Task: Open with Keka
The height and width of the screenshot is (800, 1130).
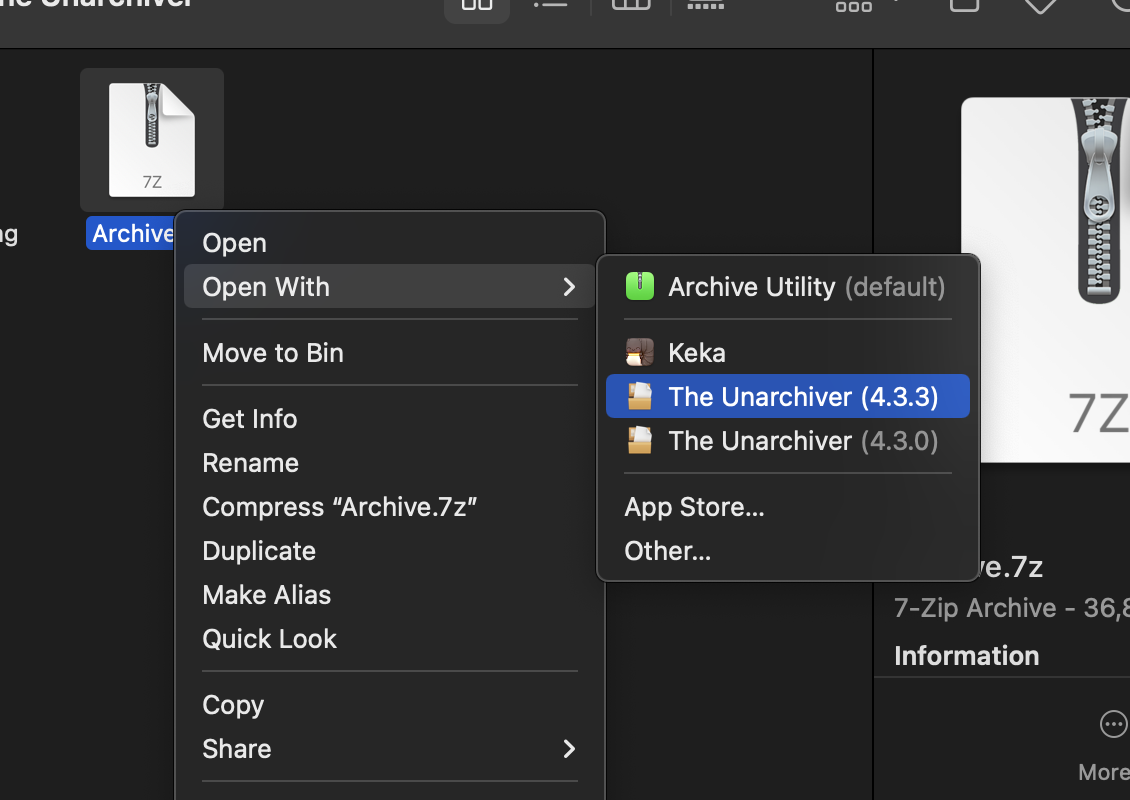Action: pos(788,353)
